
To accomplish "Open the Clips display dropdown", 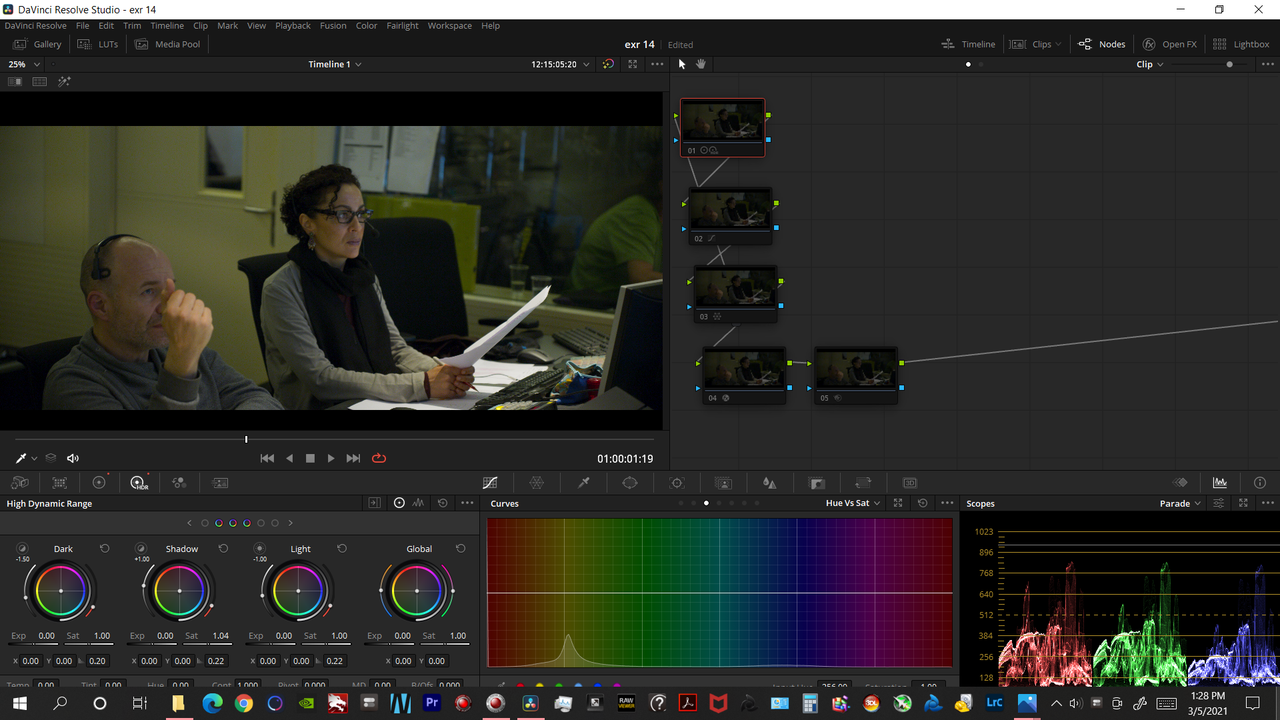I will tap(1035, 44).
